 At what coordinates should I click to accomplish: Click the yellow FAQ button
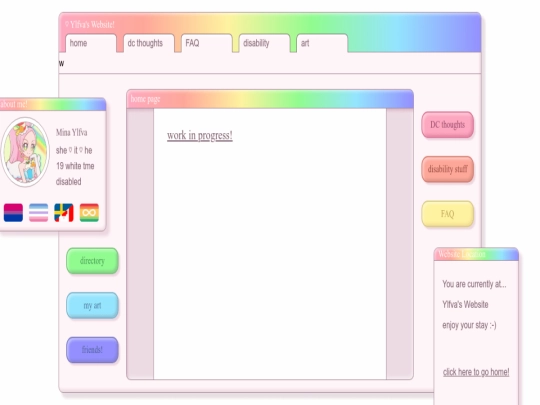click(x=447, y=214)
